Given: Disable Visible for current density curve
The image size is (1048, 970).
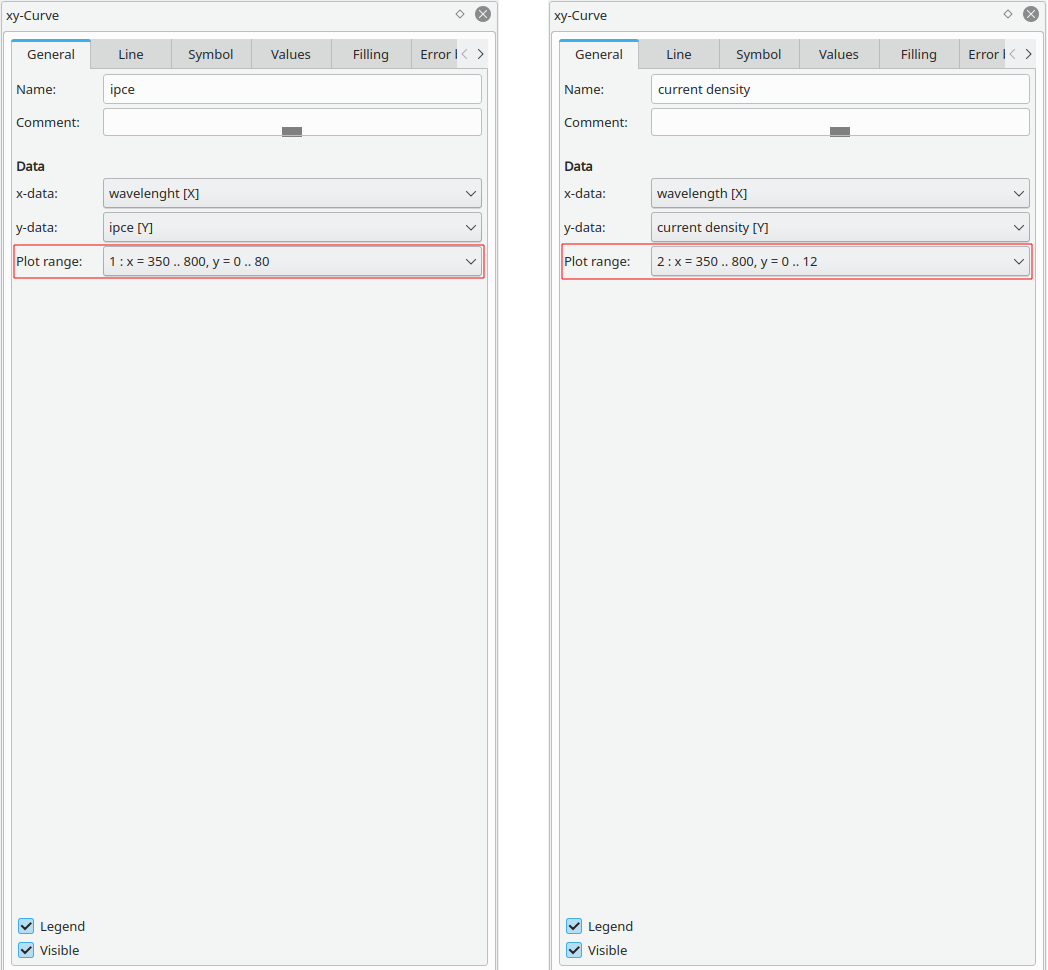Looking at the screenshot, I should click(x=574, y=950).
